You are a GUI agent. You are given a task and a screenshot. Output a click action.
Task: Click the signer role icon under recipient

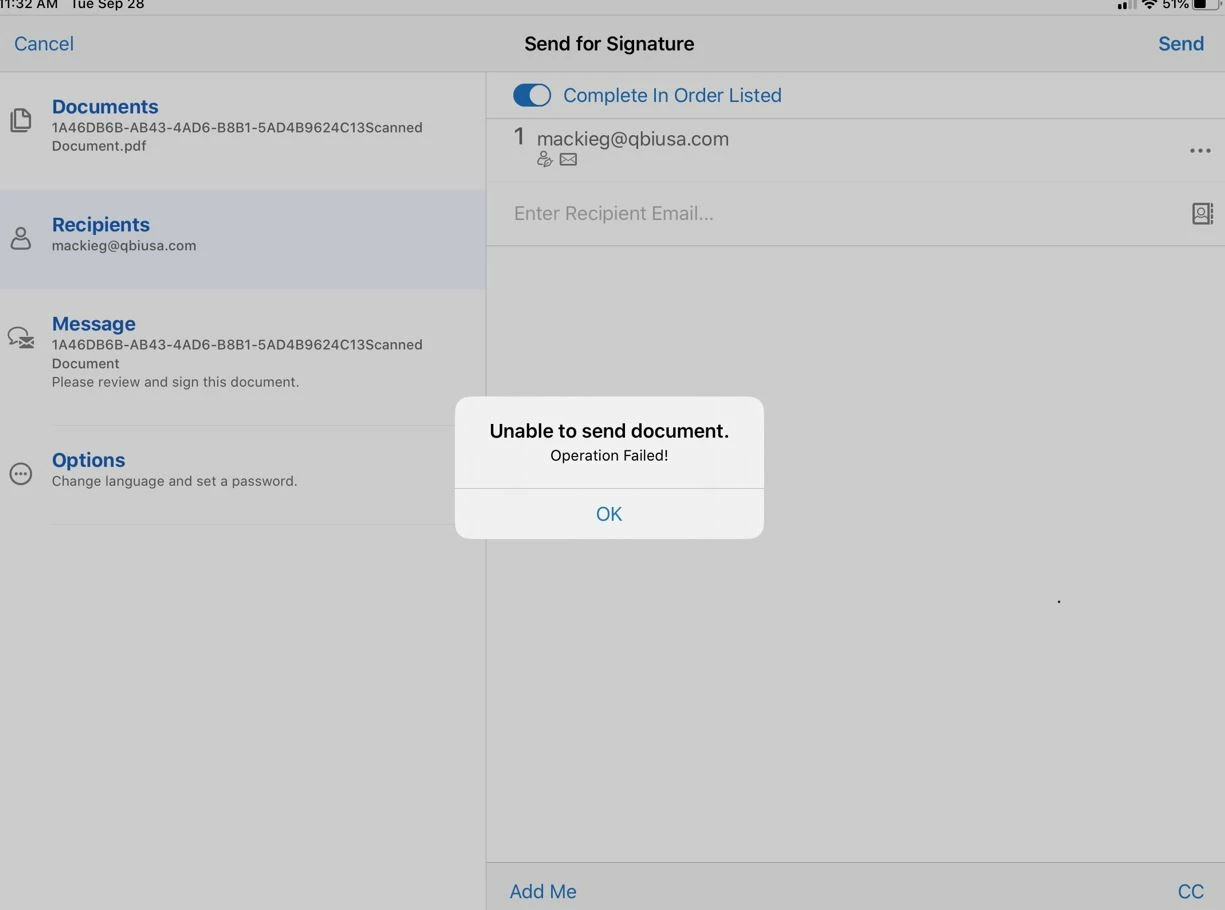pyautogui.click(x=545, y=159)
